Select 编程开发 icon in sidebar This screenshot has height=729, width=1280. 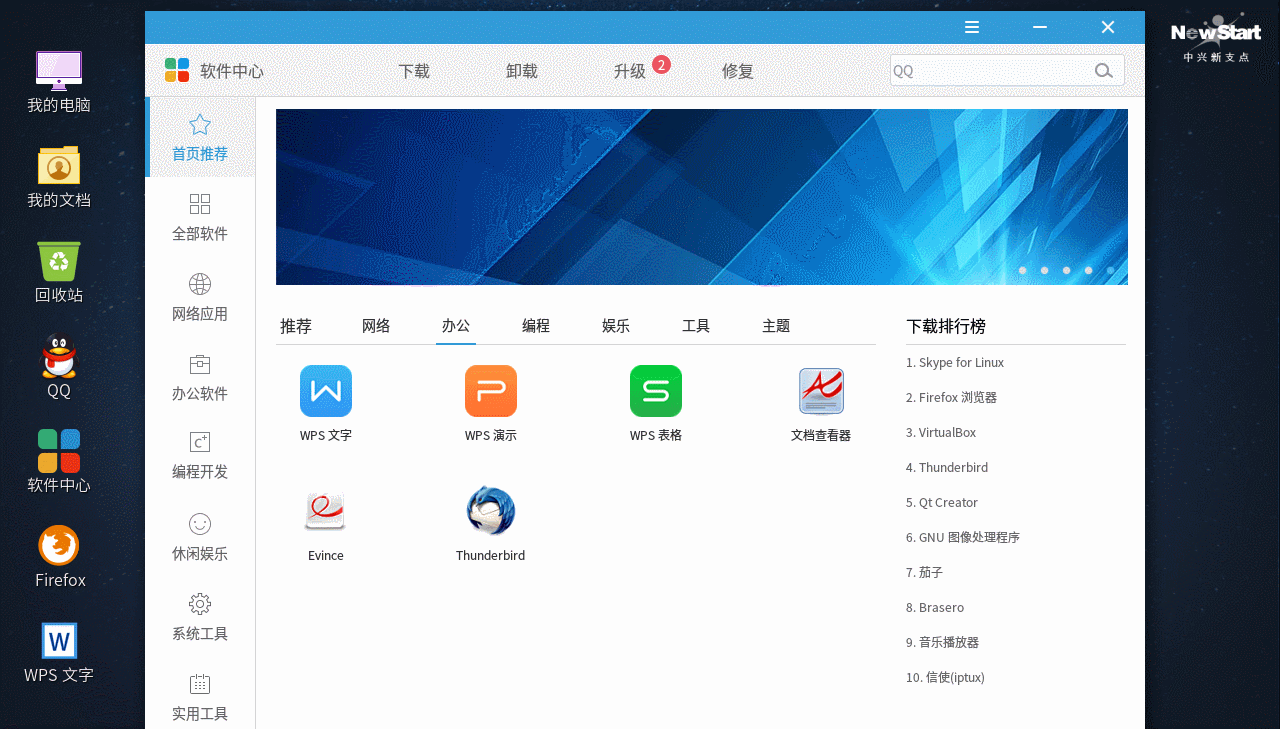[x=200, y=442]
